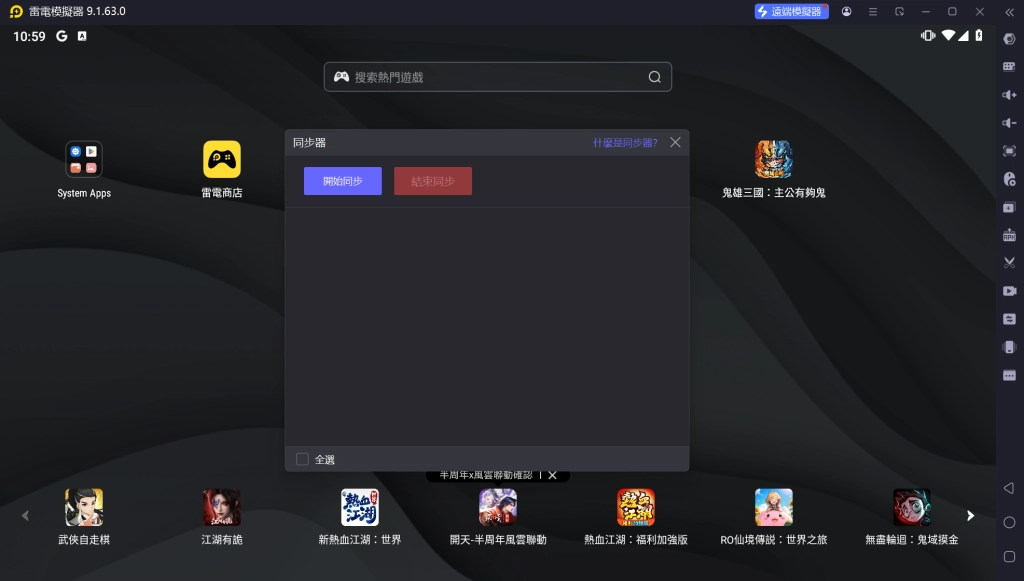The height and width of the screenshot is (581, 1024).
Task: Click the volume down sidebar icon
Action: pos(1009,123)
